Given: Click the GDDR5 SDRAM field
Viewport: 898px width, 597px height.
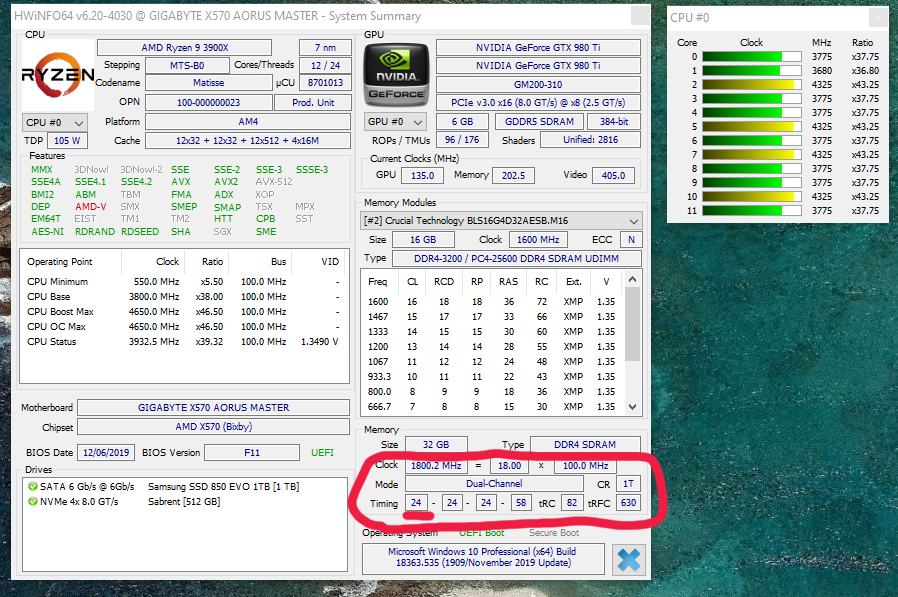Looking at the screenshot, I should (x=539, y=121).
